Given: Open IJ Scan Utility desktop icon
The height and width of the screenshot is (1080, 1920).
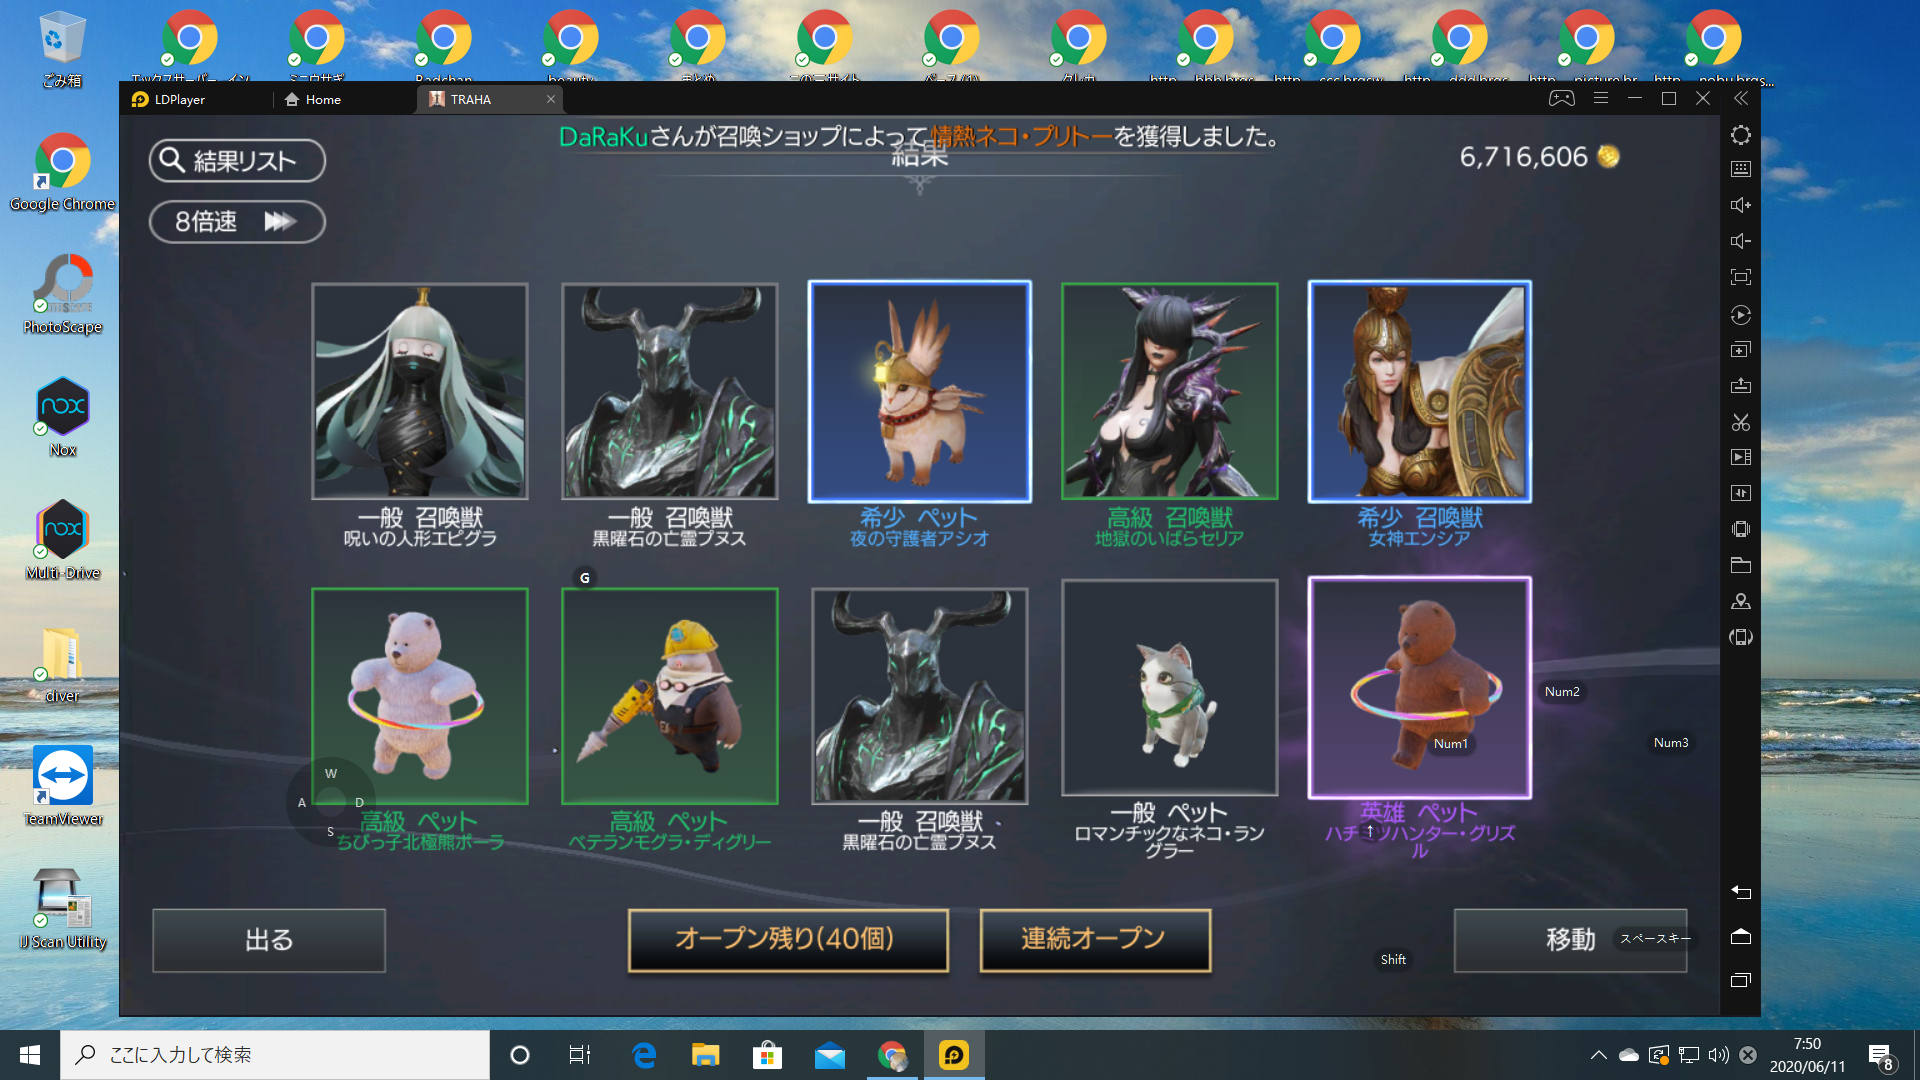Looking at the screenshot, I should [62, 909].
